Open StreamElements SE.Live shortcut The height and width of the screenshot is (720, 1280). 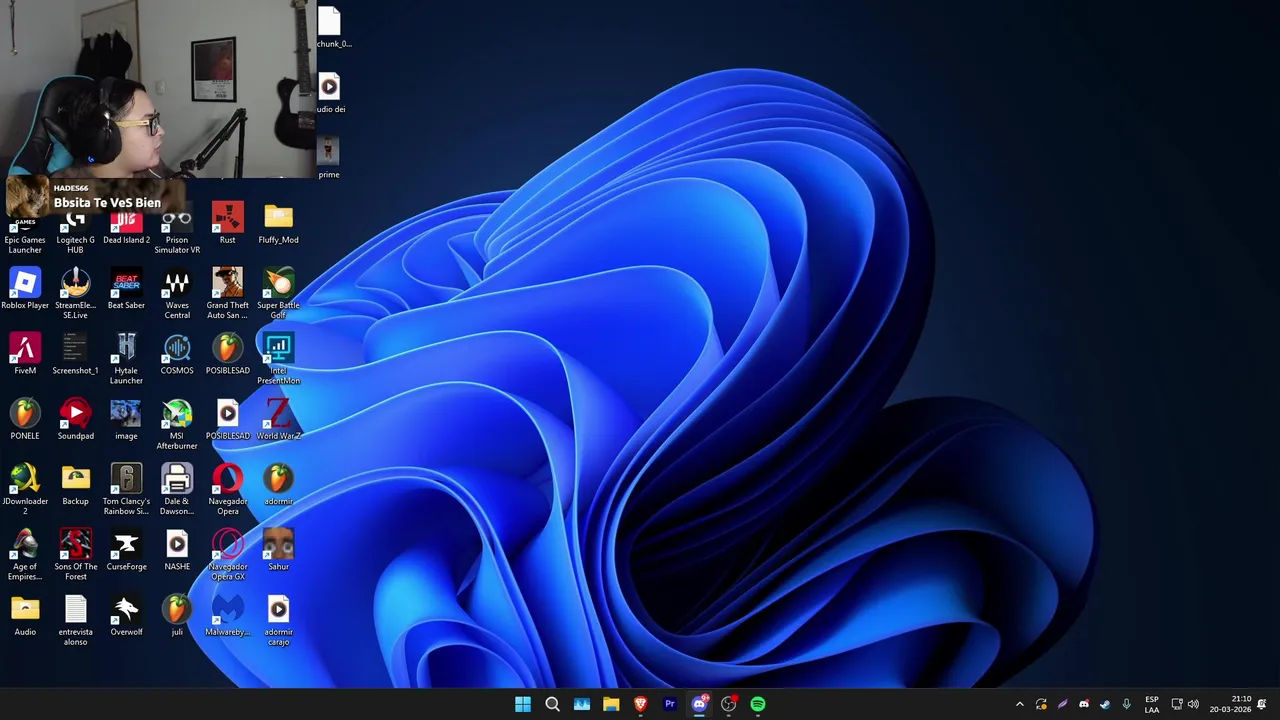[x=75, y=294]
